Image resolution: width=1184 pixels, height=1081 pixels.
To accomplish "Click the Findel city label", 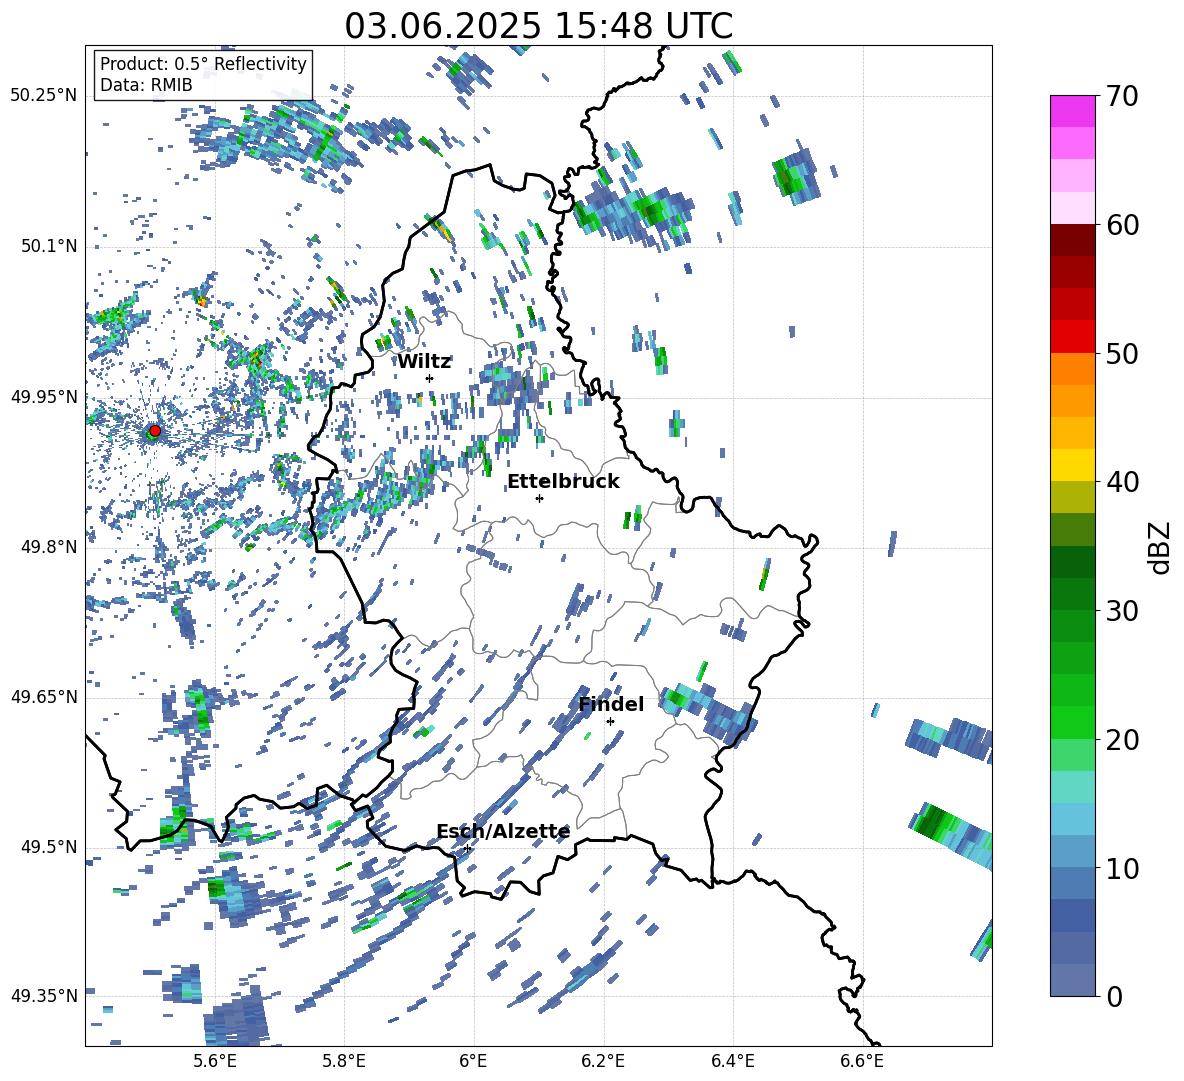I will [x=612, y=704].
